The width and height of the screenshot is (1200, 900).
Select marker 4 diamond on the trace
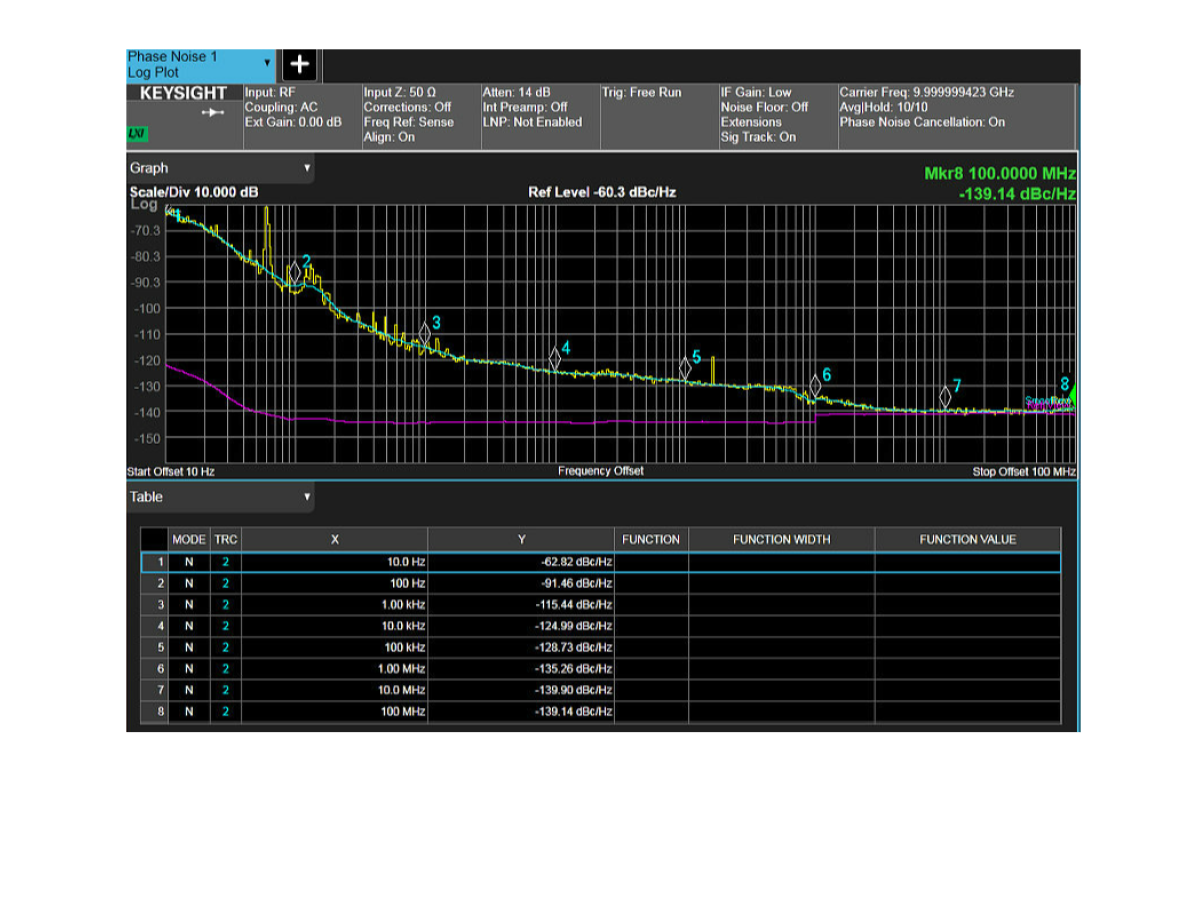click(x=555, y=358)
